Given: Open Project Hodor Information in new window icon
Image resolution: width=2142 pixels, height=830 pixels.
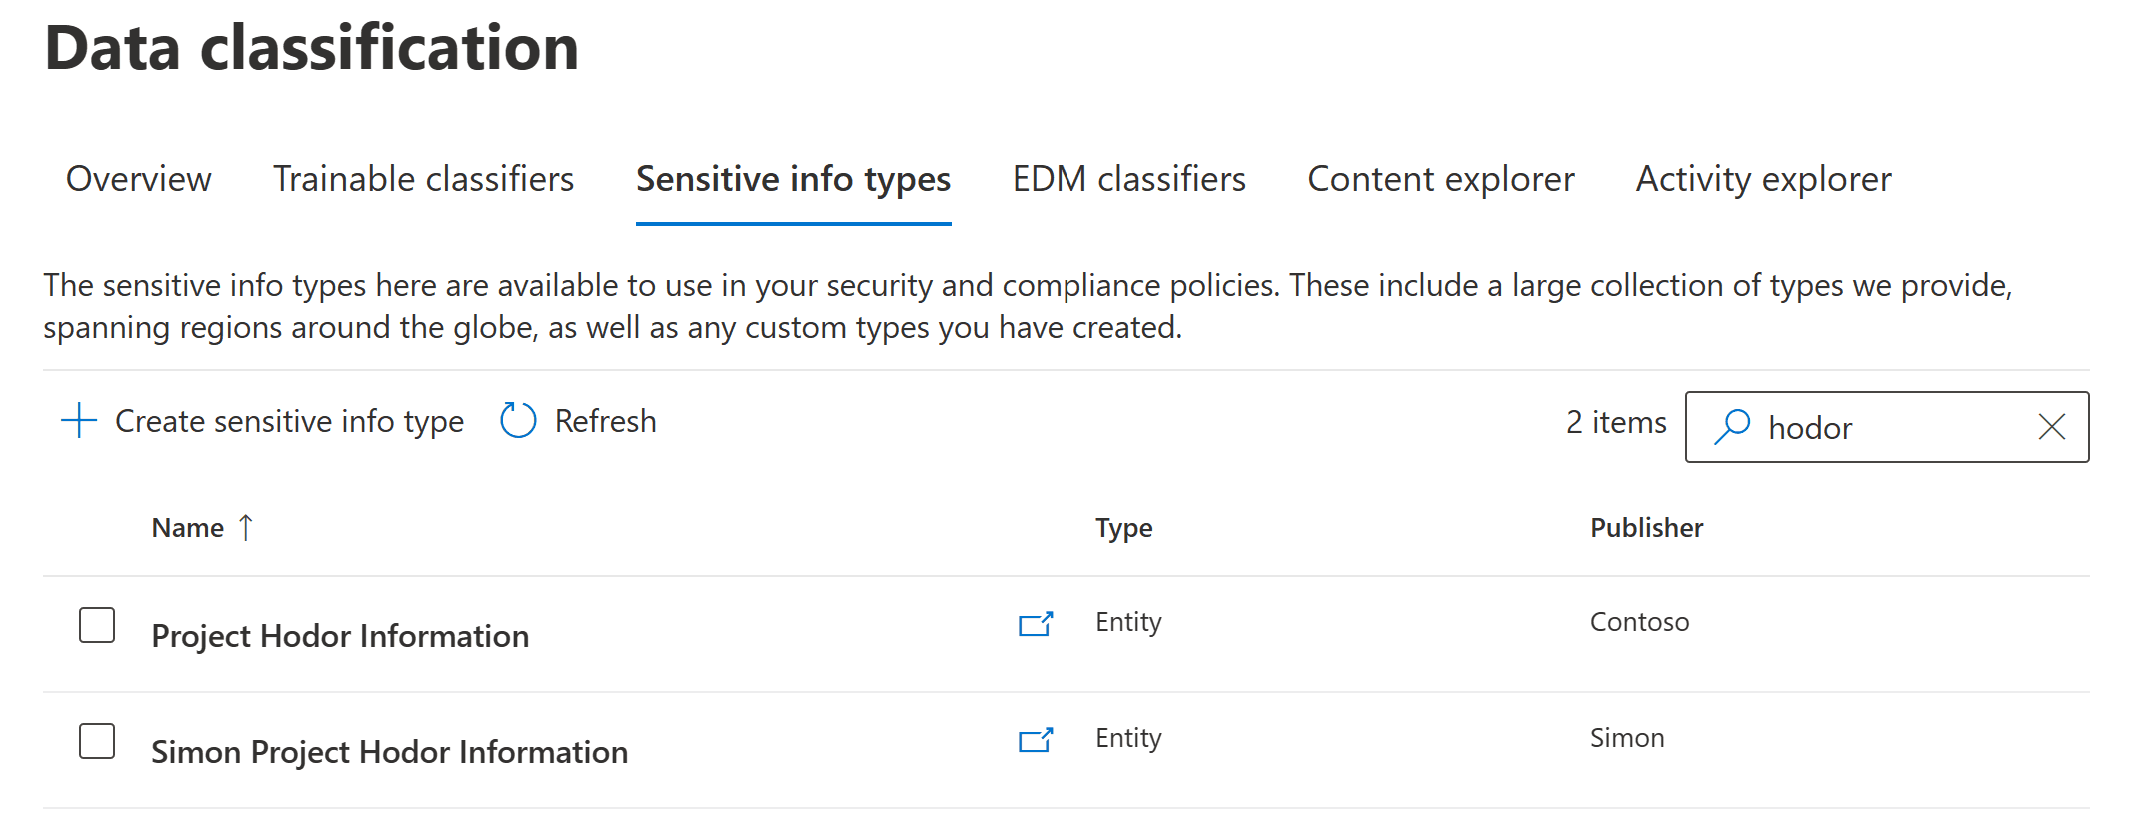Looking at the screenshot, I should tap(1036, 624).
